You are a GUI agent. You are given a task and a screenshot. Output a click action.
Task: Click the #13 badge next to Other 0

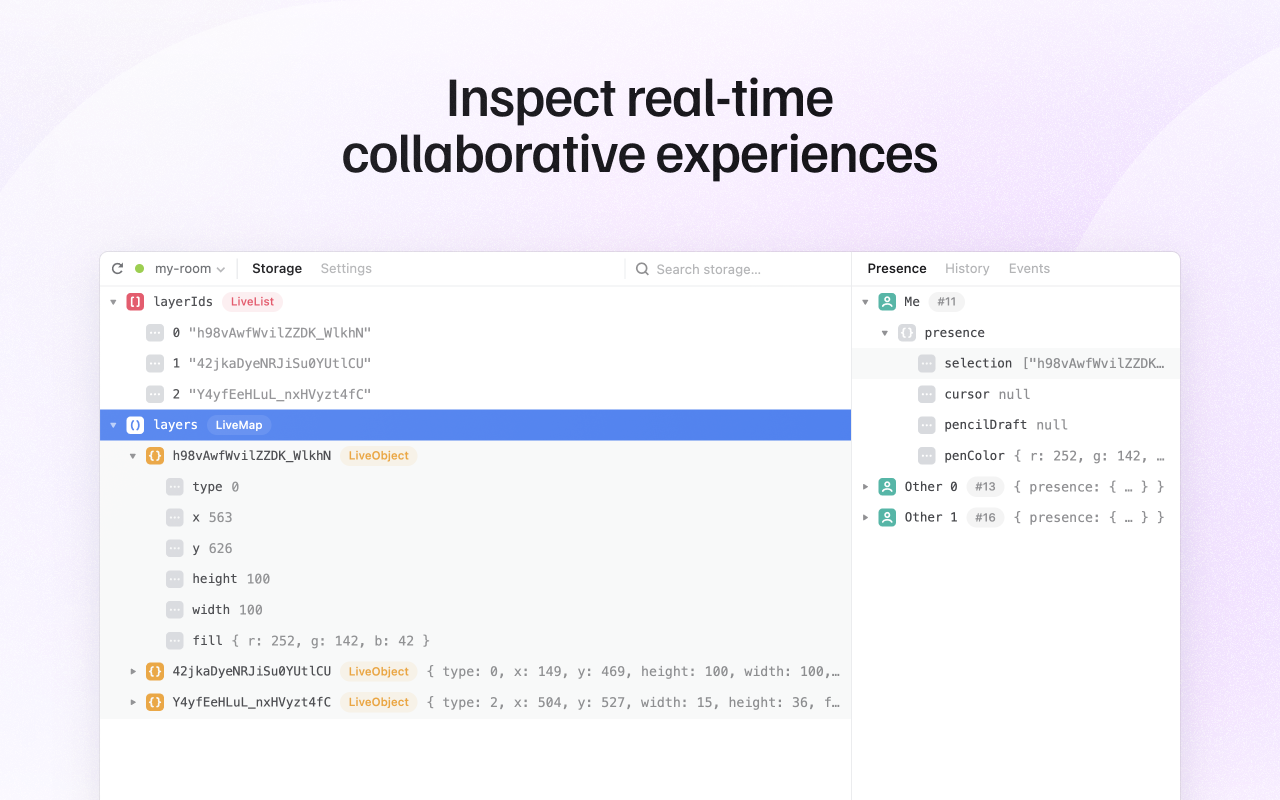pos(985,486)
